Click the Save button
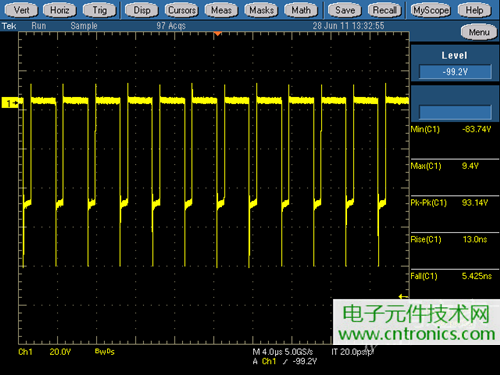 345,10
